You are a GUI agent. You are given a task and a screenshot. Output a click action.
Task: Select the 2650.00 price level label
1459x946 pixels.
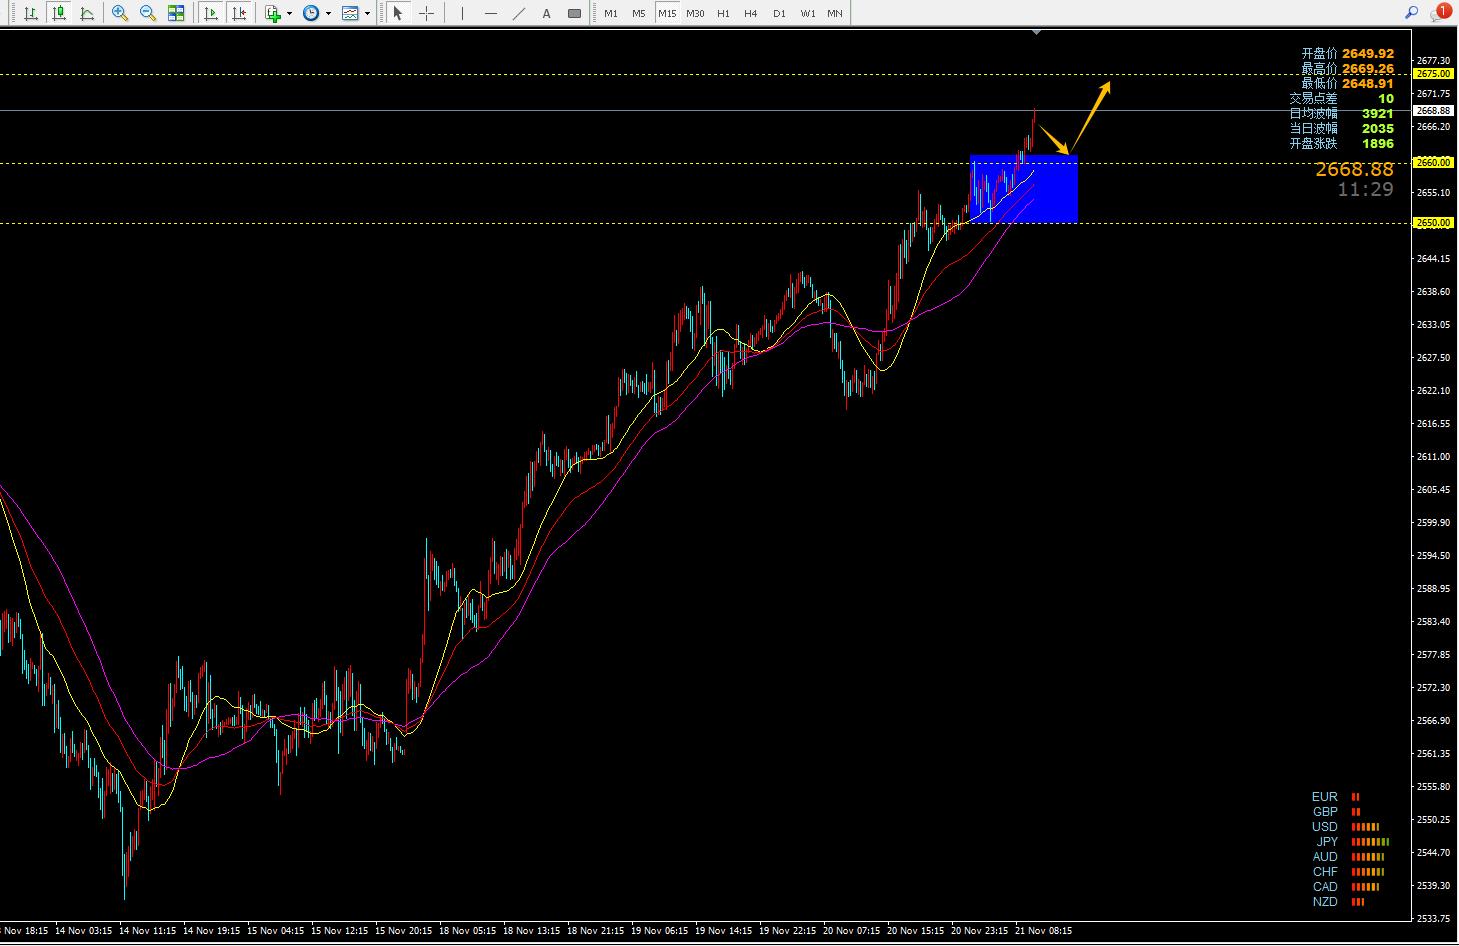click(x=1433, y=223)
